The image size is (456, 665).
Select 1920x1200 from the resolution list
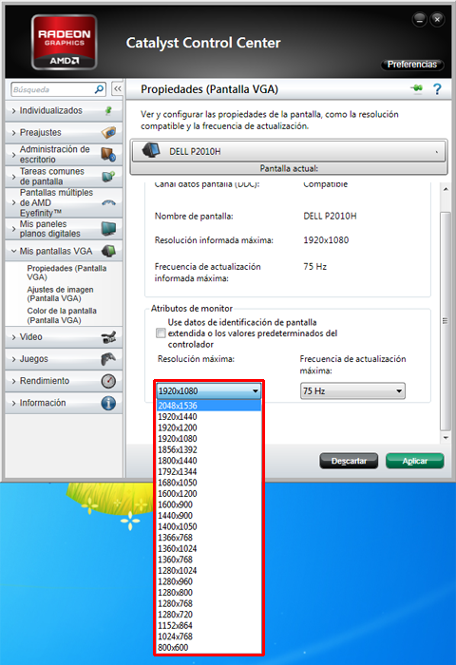[209, 428]
